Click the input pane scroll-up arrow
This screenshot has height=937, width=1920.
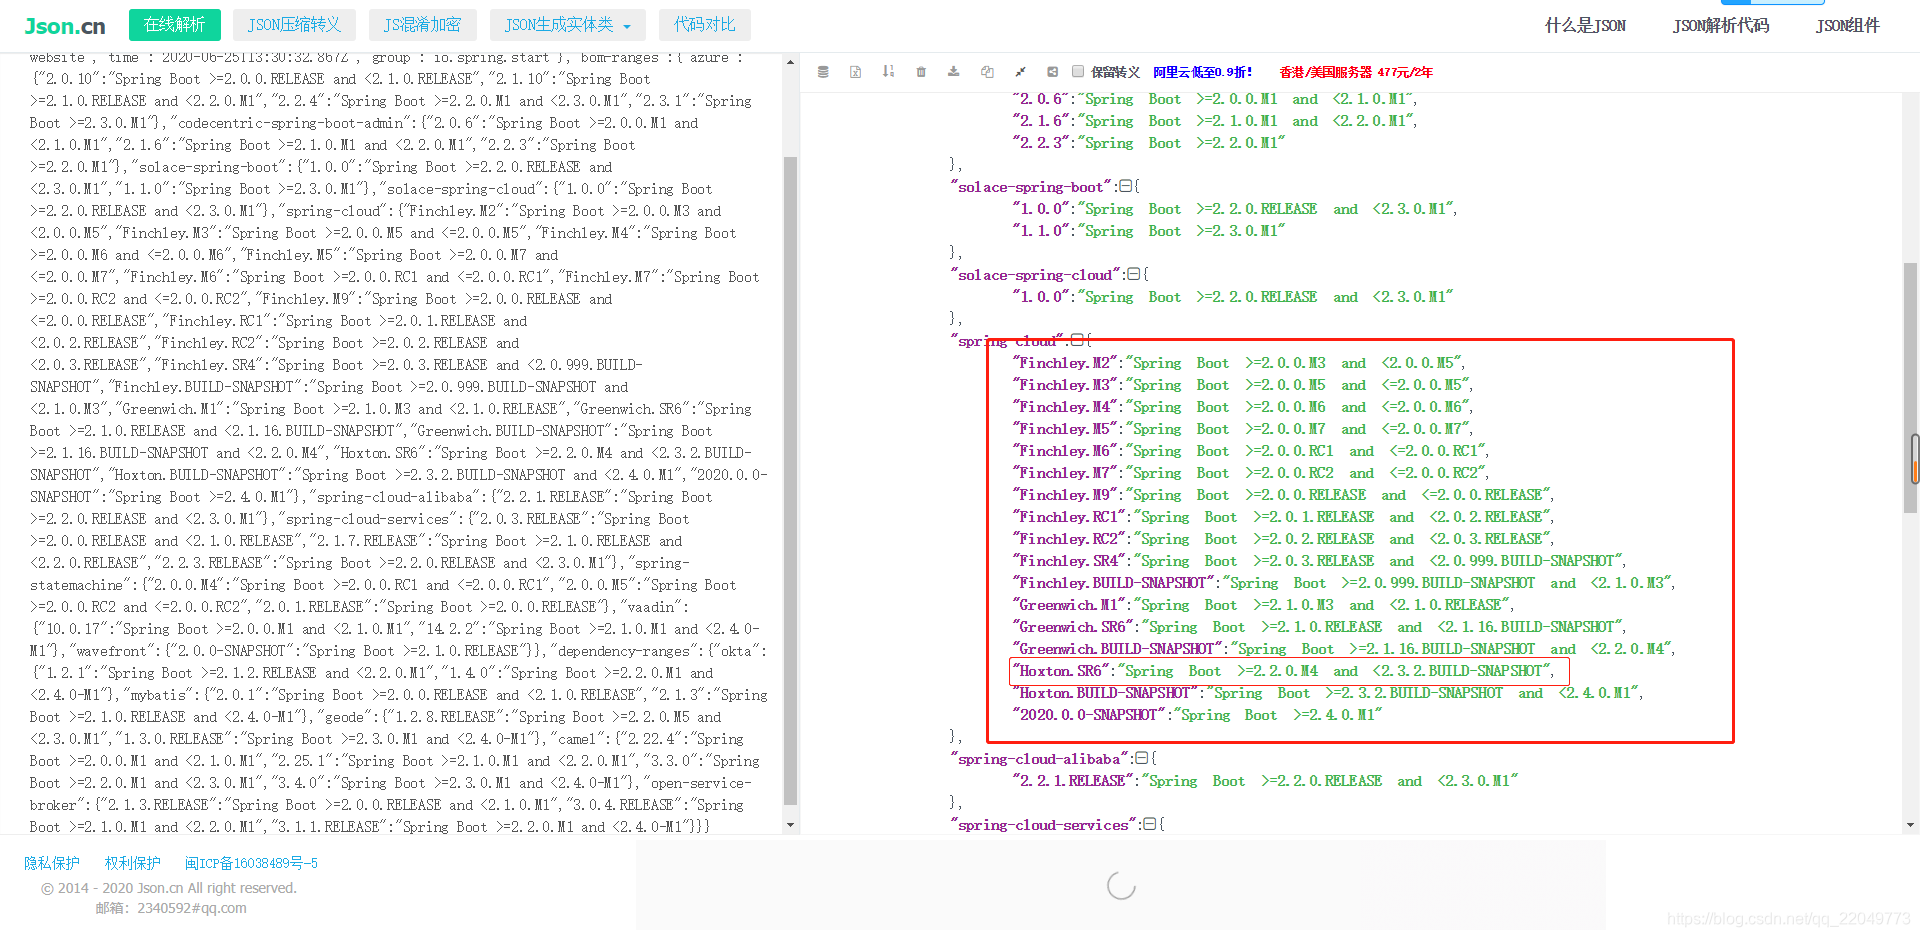coord(790,62)
